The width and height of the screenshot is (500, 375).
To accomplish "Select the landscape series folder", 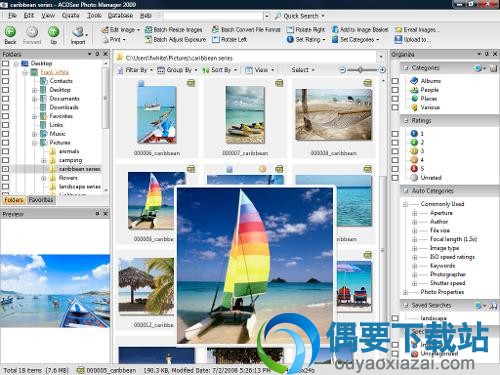I will (x=80, y=187).
